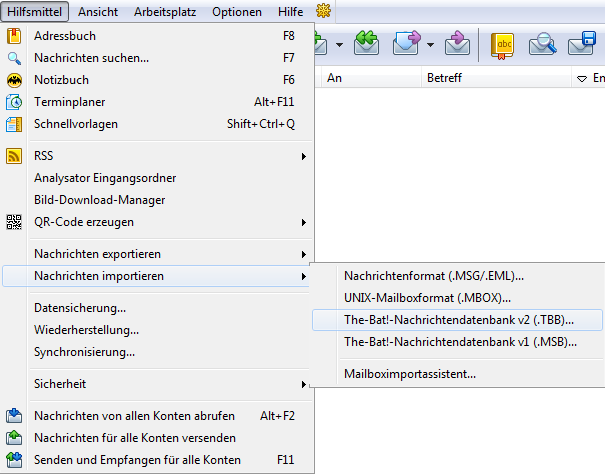
Task: Open the Arbeitsplatz menu
Action: pos(165,12)
